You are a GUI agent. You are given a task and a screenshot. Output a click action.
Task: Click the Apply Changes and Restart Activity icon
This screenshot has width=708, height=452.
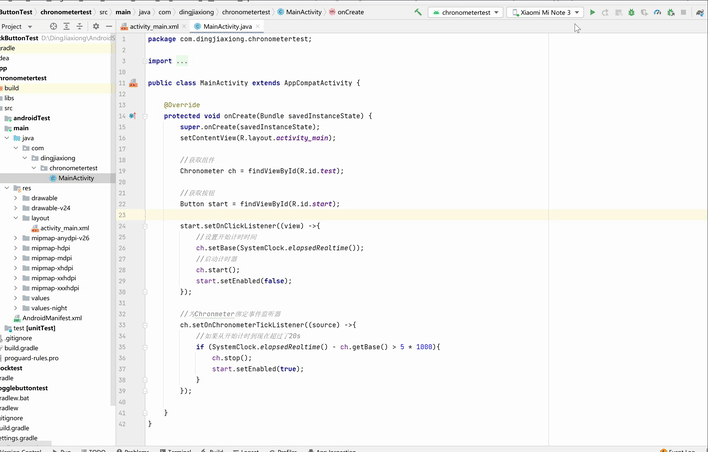tap(606, 13)
